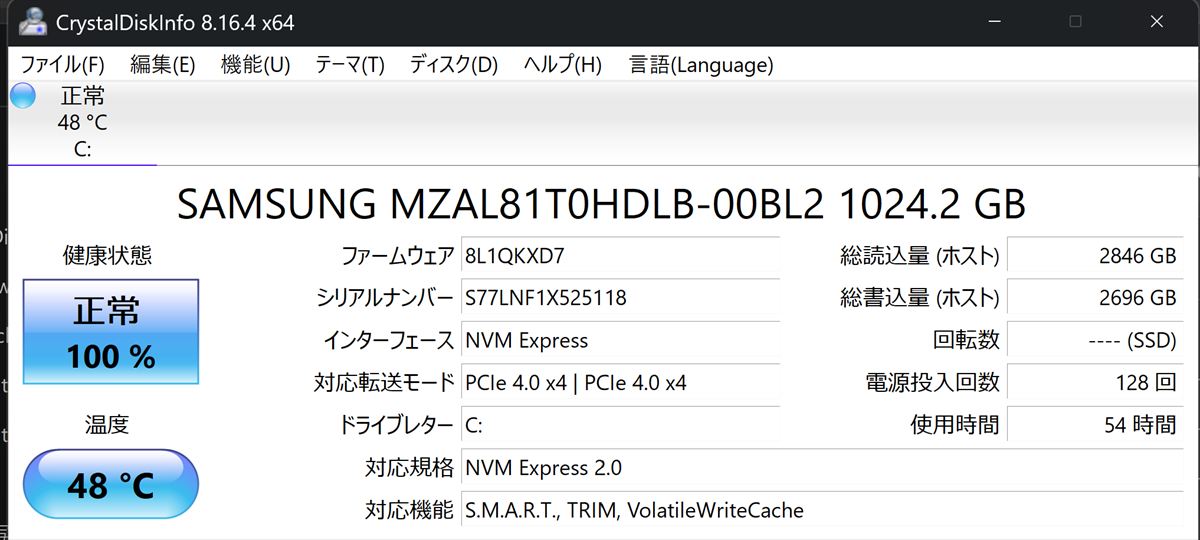The image size is (1200, 540).
Task: Open the ファイル(F) menu
Action: pos(62,65)
